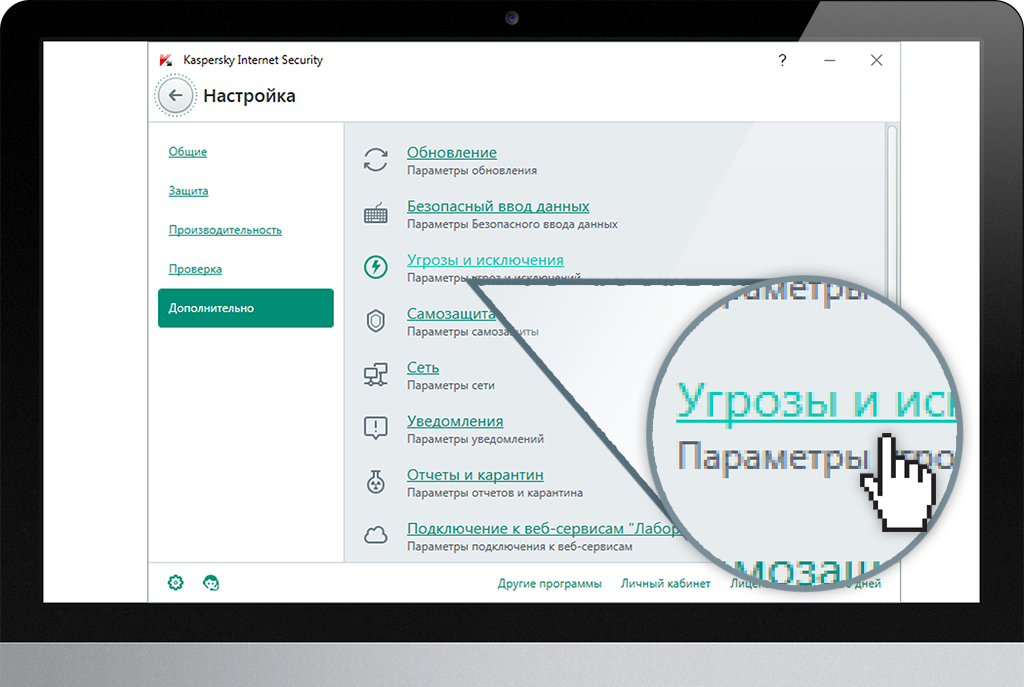Click the back arrow button
Image resolution: width=1024 pixels, height=687 pixels.
176,96
